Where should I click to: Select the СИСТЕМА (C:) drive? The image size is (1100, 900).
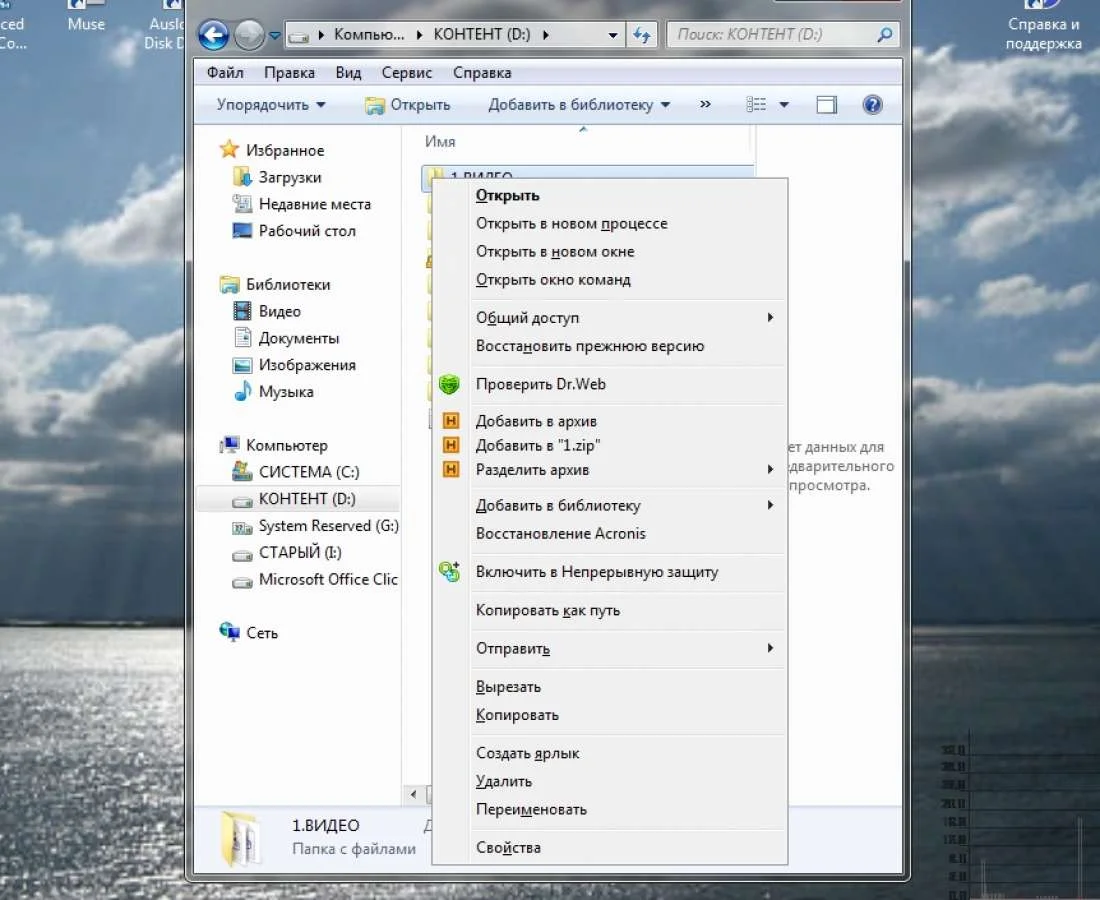tap(308, 472)
